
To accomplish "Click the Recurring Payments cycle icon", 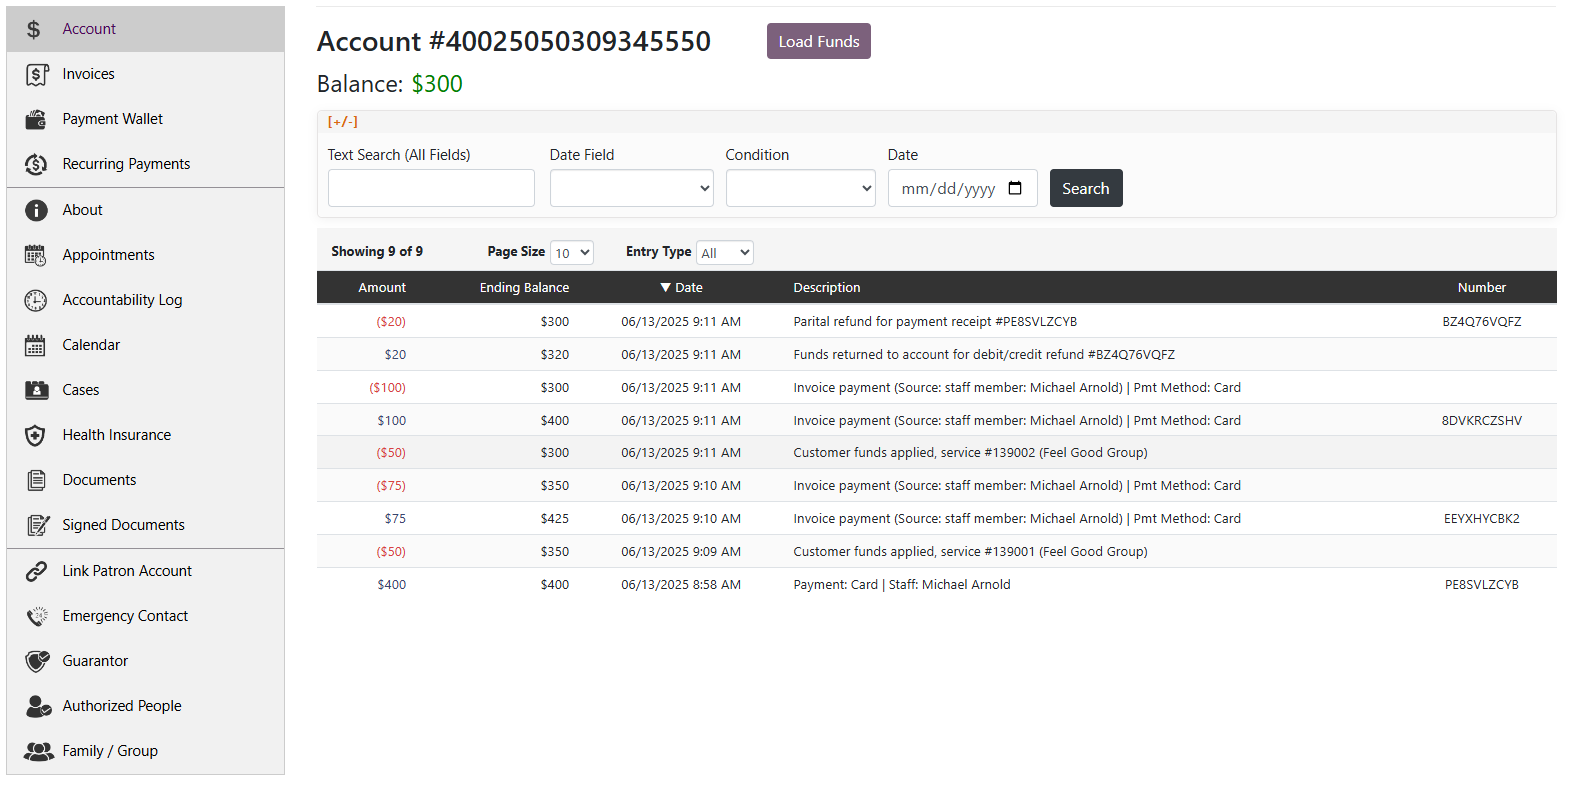I will [x=36, y=164].
